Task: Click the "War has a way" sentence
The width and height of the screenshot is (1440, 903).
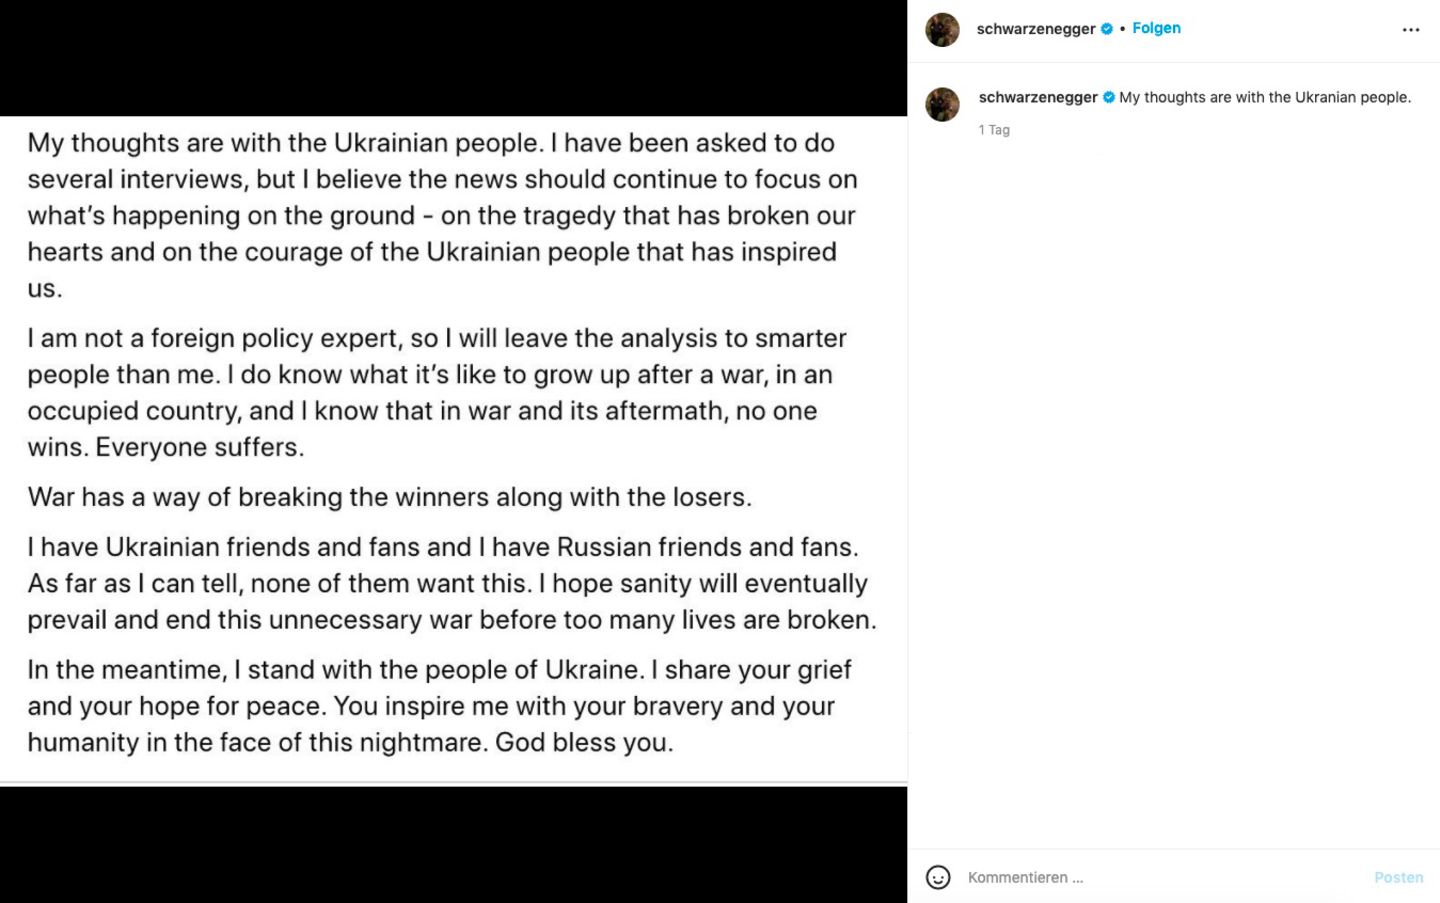Action: coord(389,497)
